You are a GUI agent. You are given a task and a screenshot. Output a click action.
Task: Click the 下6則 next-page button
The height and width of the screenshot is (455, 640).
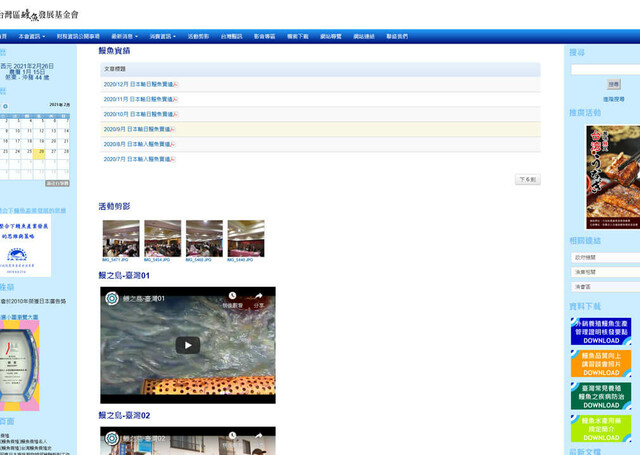click(528, 180)
